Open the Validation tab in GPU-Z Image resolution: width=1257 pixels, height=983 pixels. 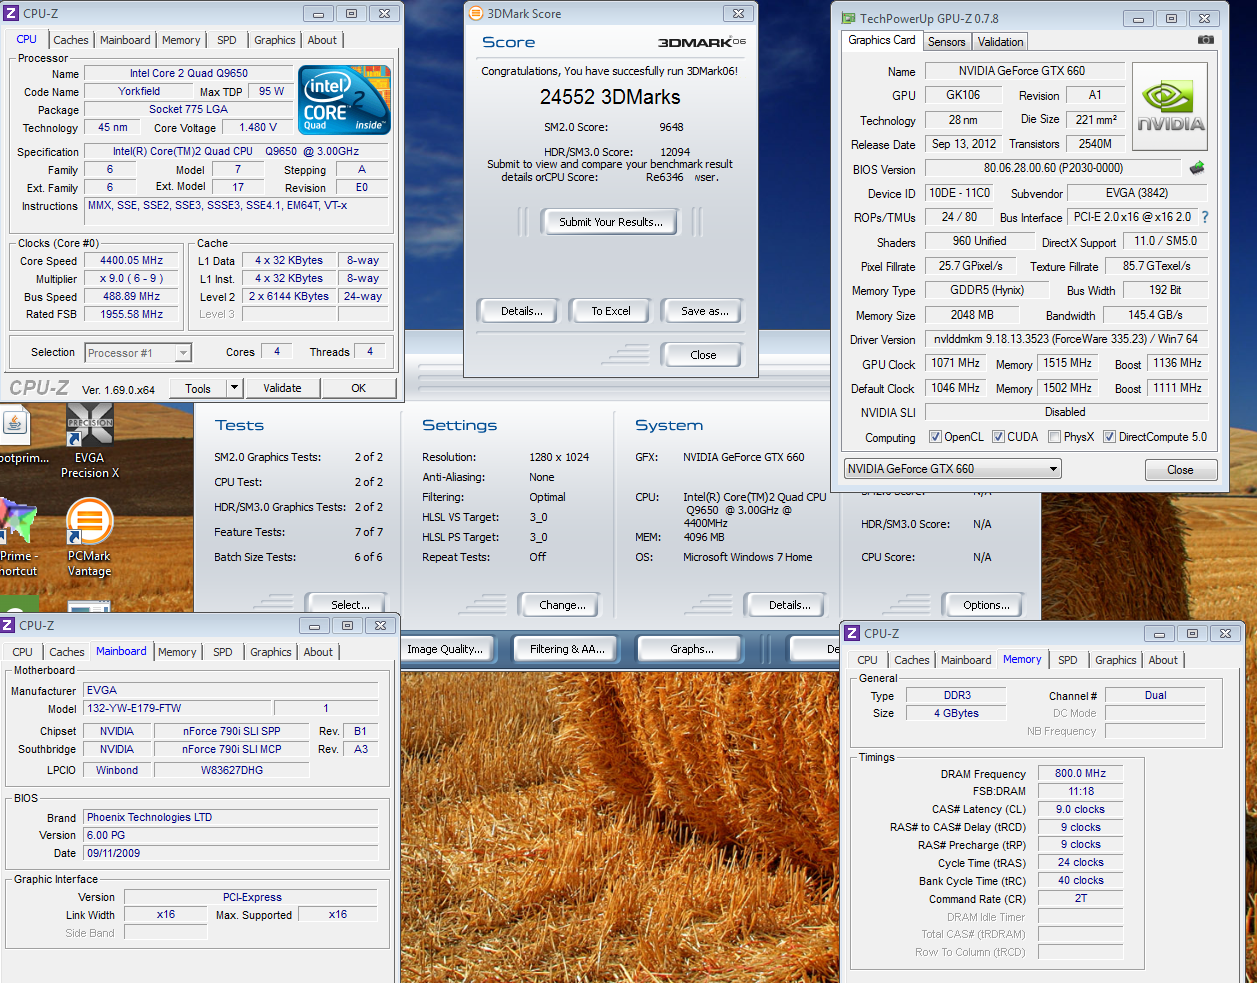(1000, 42)
